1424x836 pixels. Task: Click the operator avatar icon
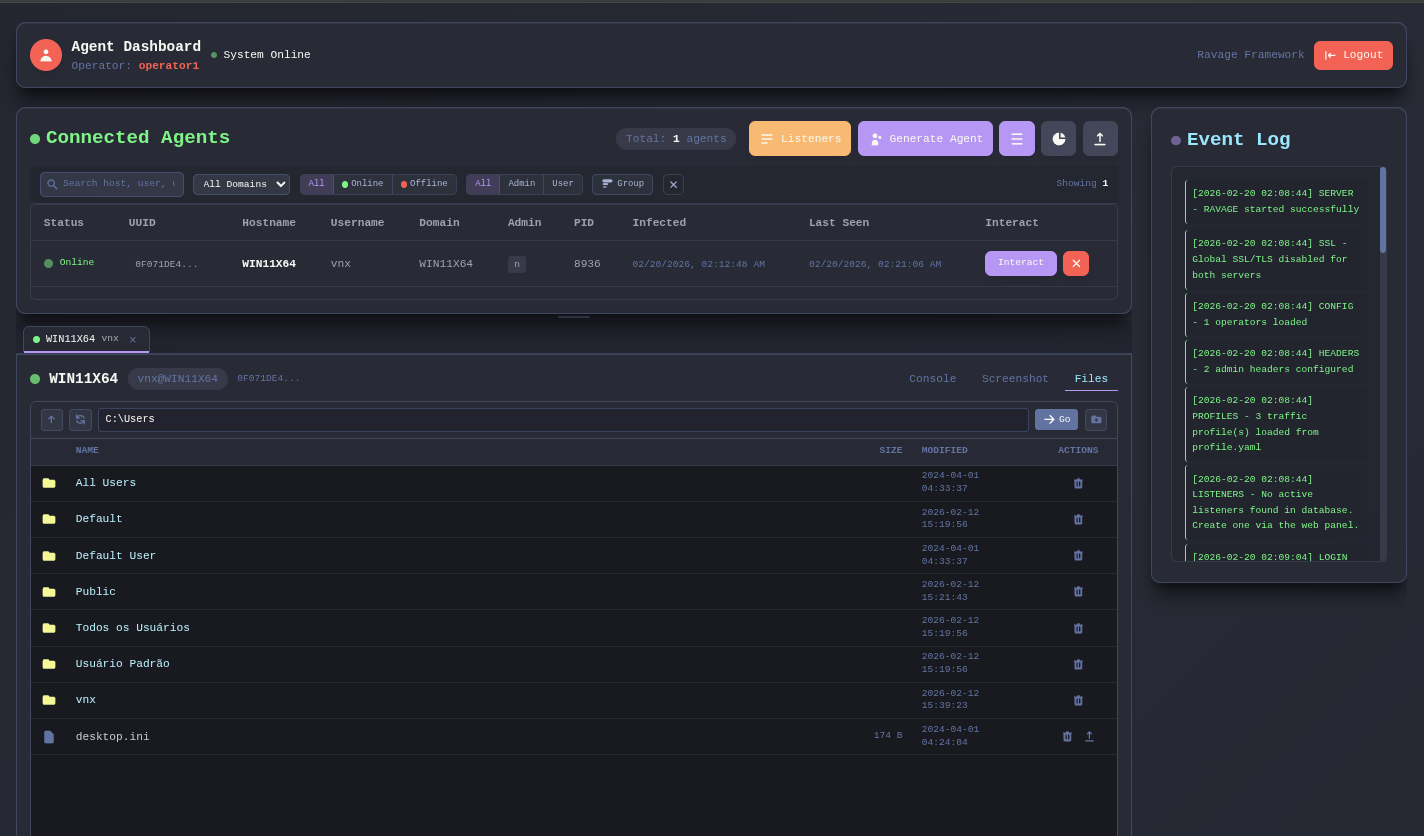coord(46,55)
